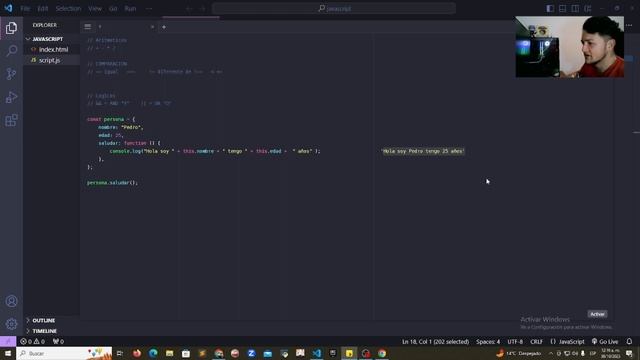Viewport: 640px width, 360px height.
Task: Open the Source Control view
Action: (x=11, y=74)
